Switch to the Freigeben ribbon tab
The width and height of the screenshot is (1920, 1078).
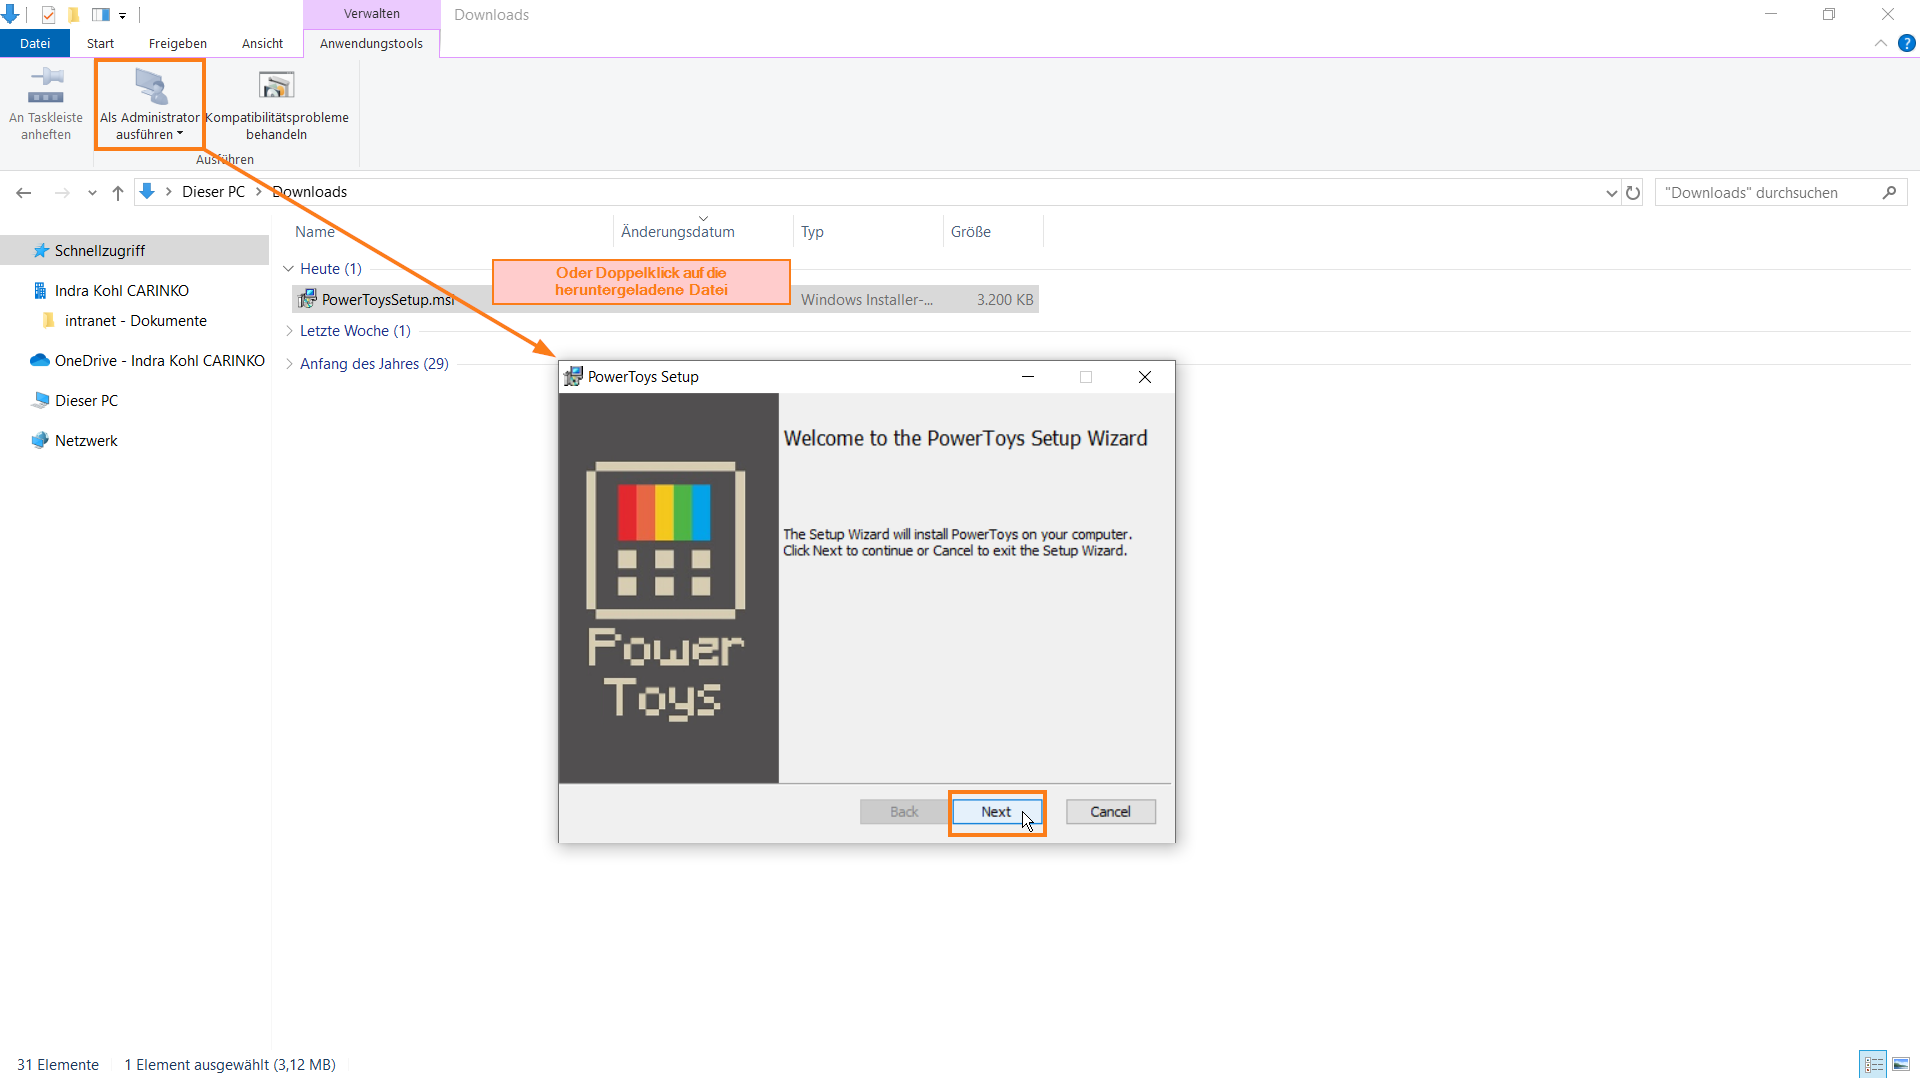[178, 43]
